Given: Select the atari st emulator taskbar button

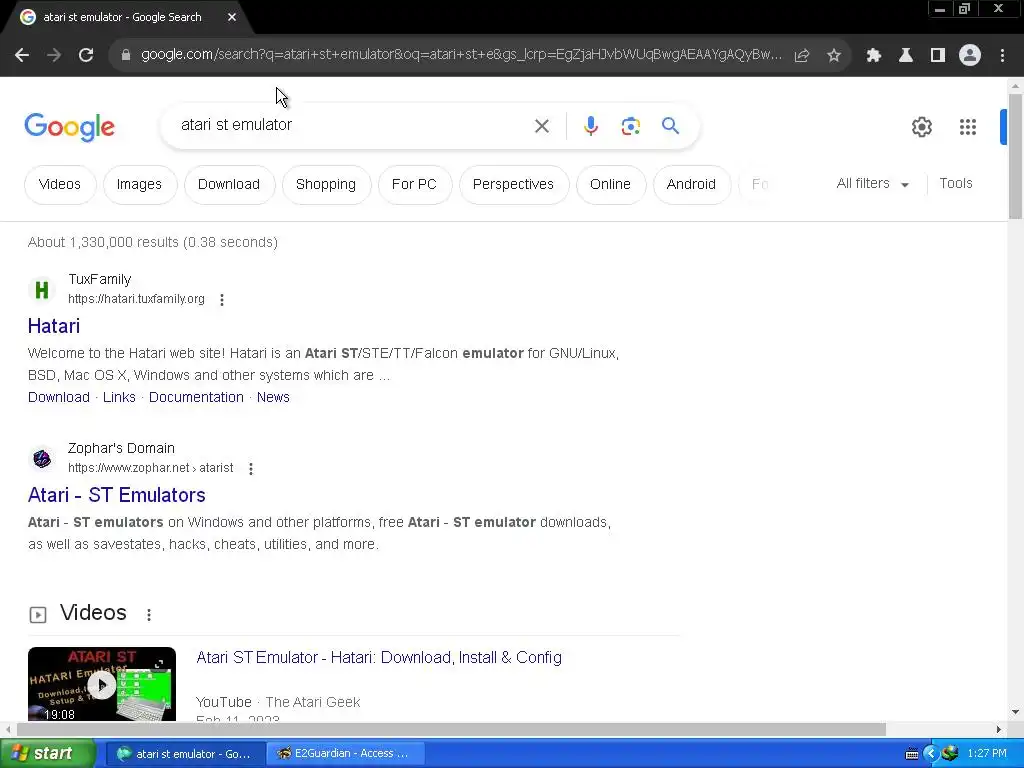Looking at the screenshot, I should pos(185,754).
